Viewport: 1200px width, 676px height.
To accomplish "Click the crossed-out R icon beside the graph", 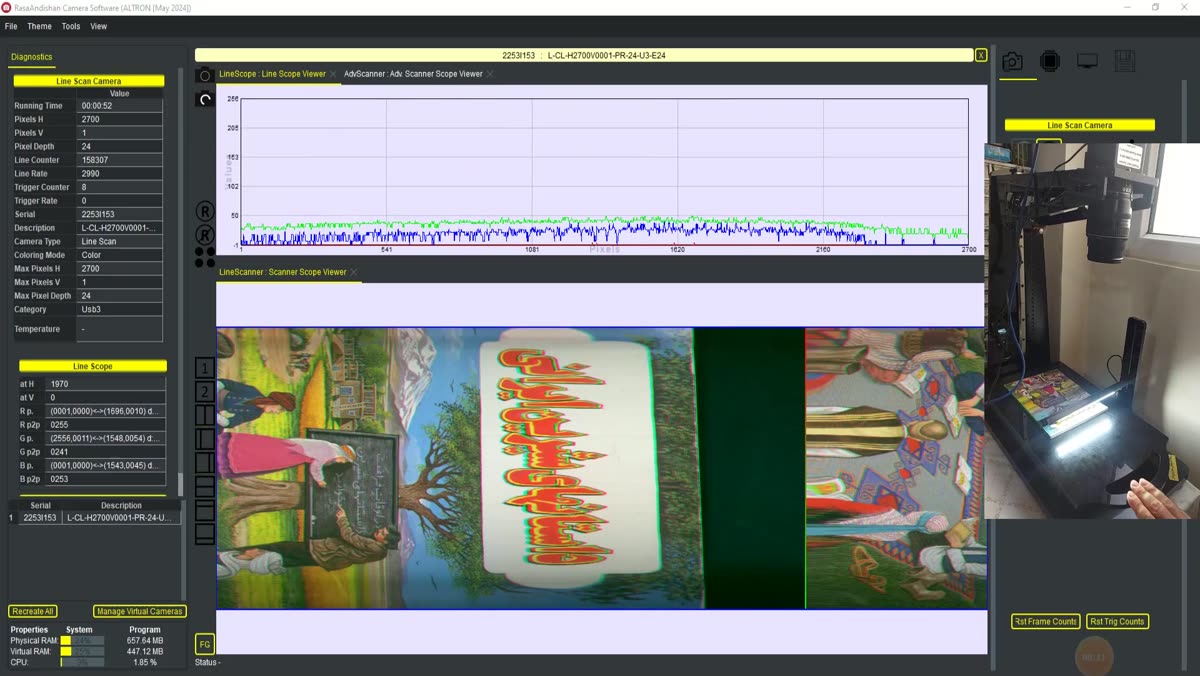I will (x=204, y=235).
